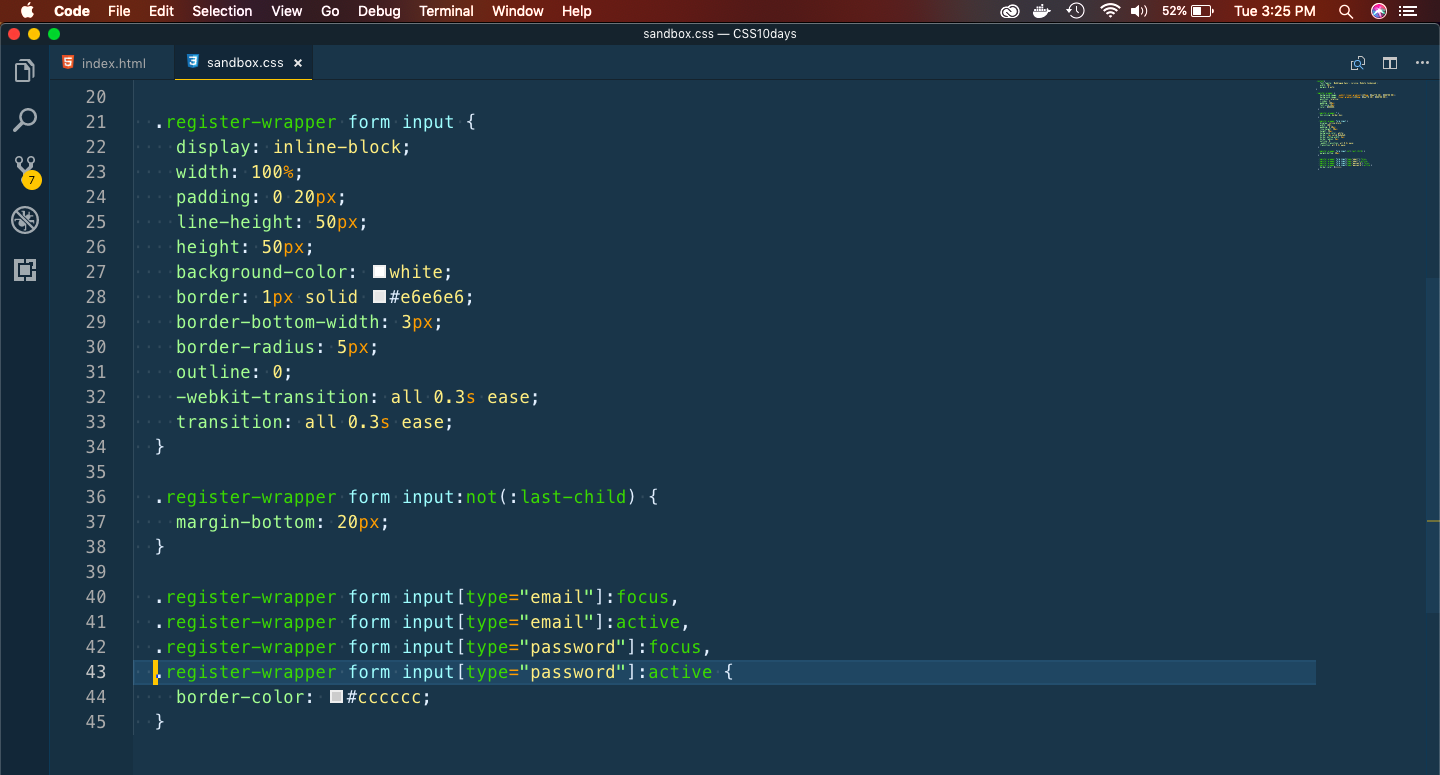Open the More Actions ellipsis menu
Image resolution: width=1440 pixels, height=775 pixels.
click(1422, 63)
